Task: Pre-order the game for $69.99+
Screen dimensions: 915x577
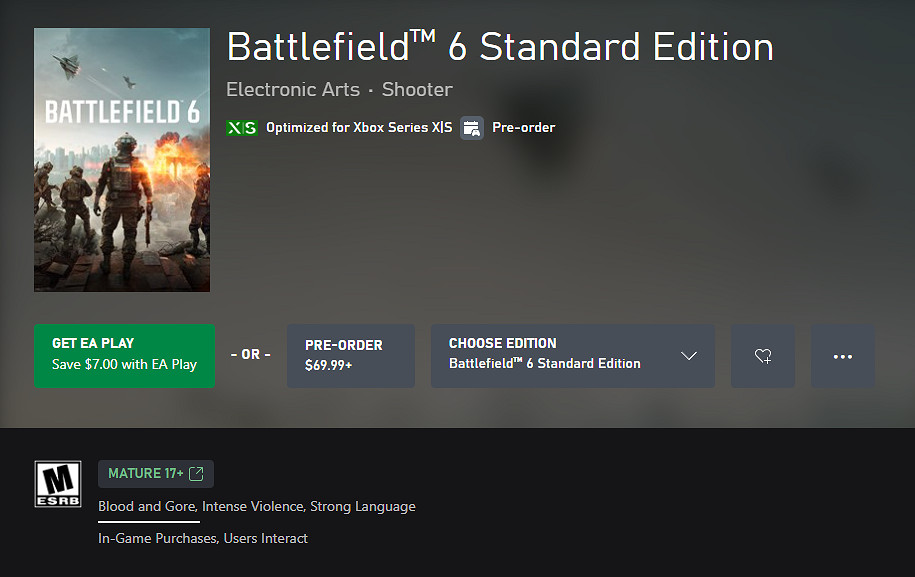Action: 350,355
